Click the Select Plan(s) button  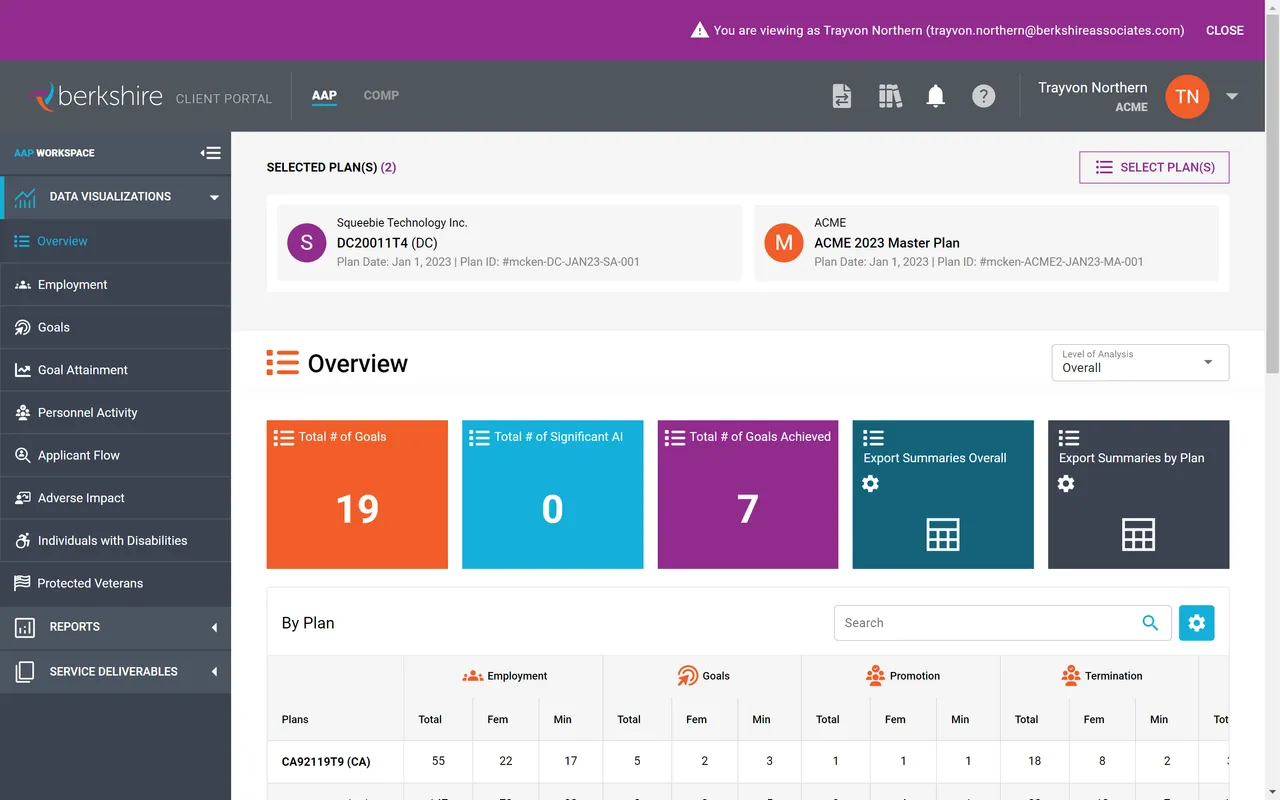click(1153, 167)
